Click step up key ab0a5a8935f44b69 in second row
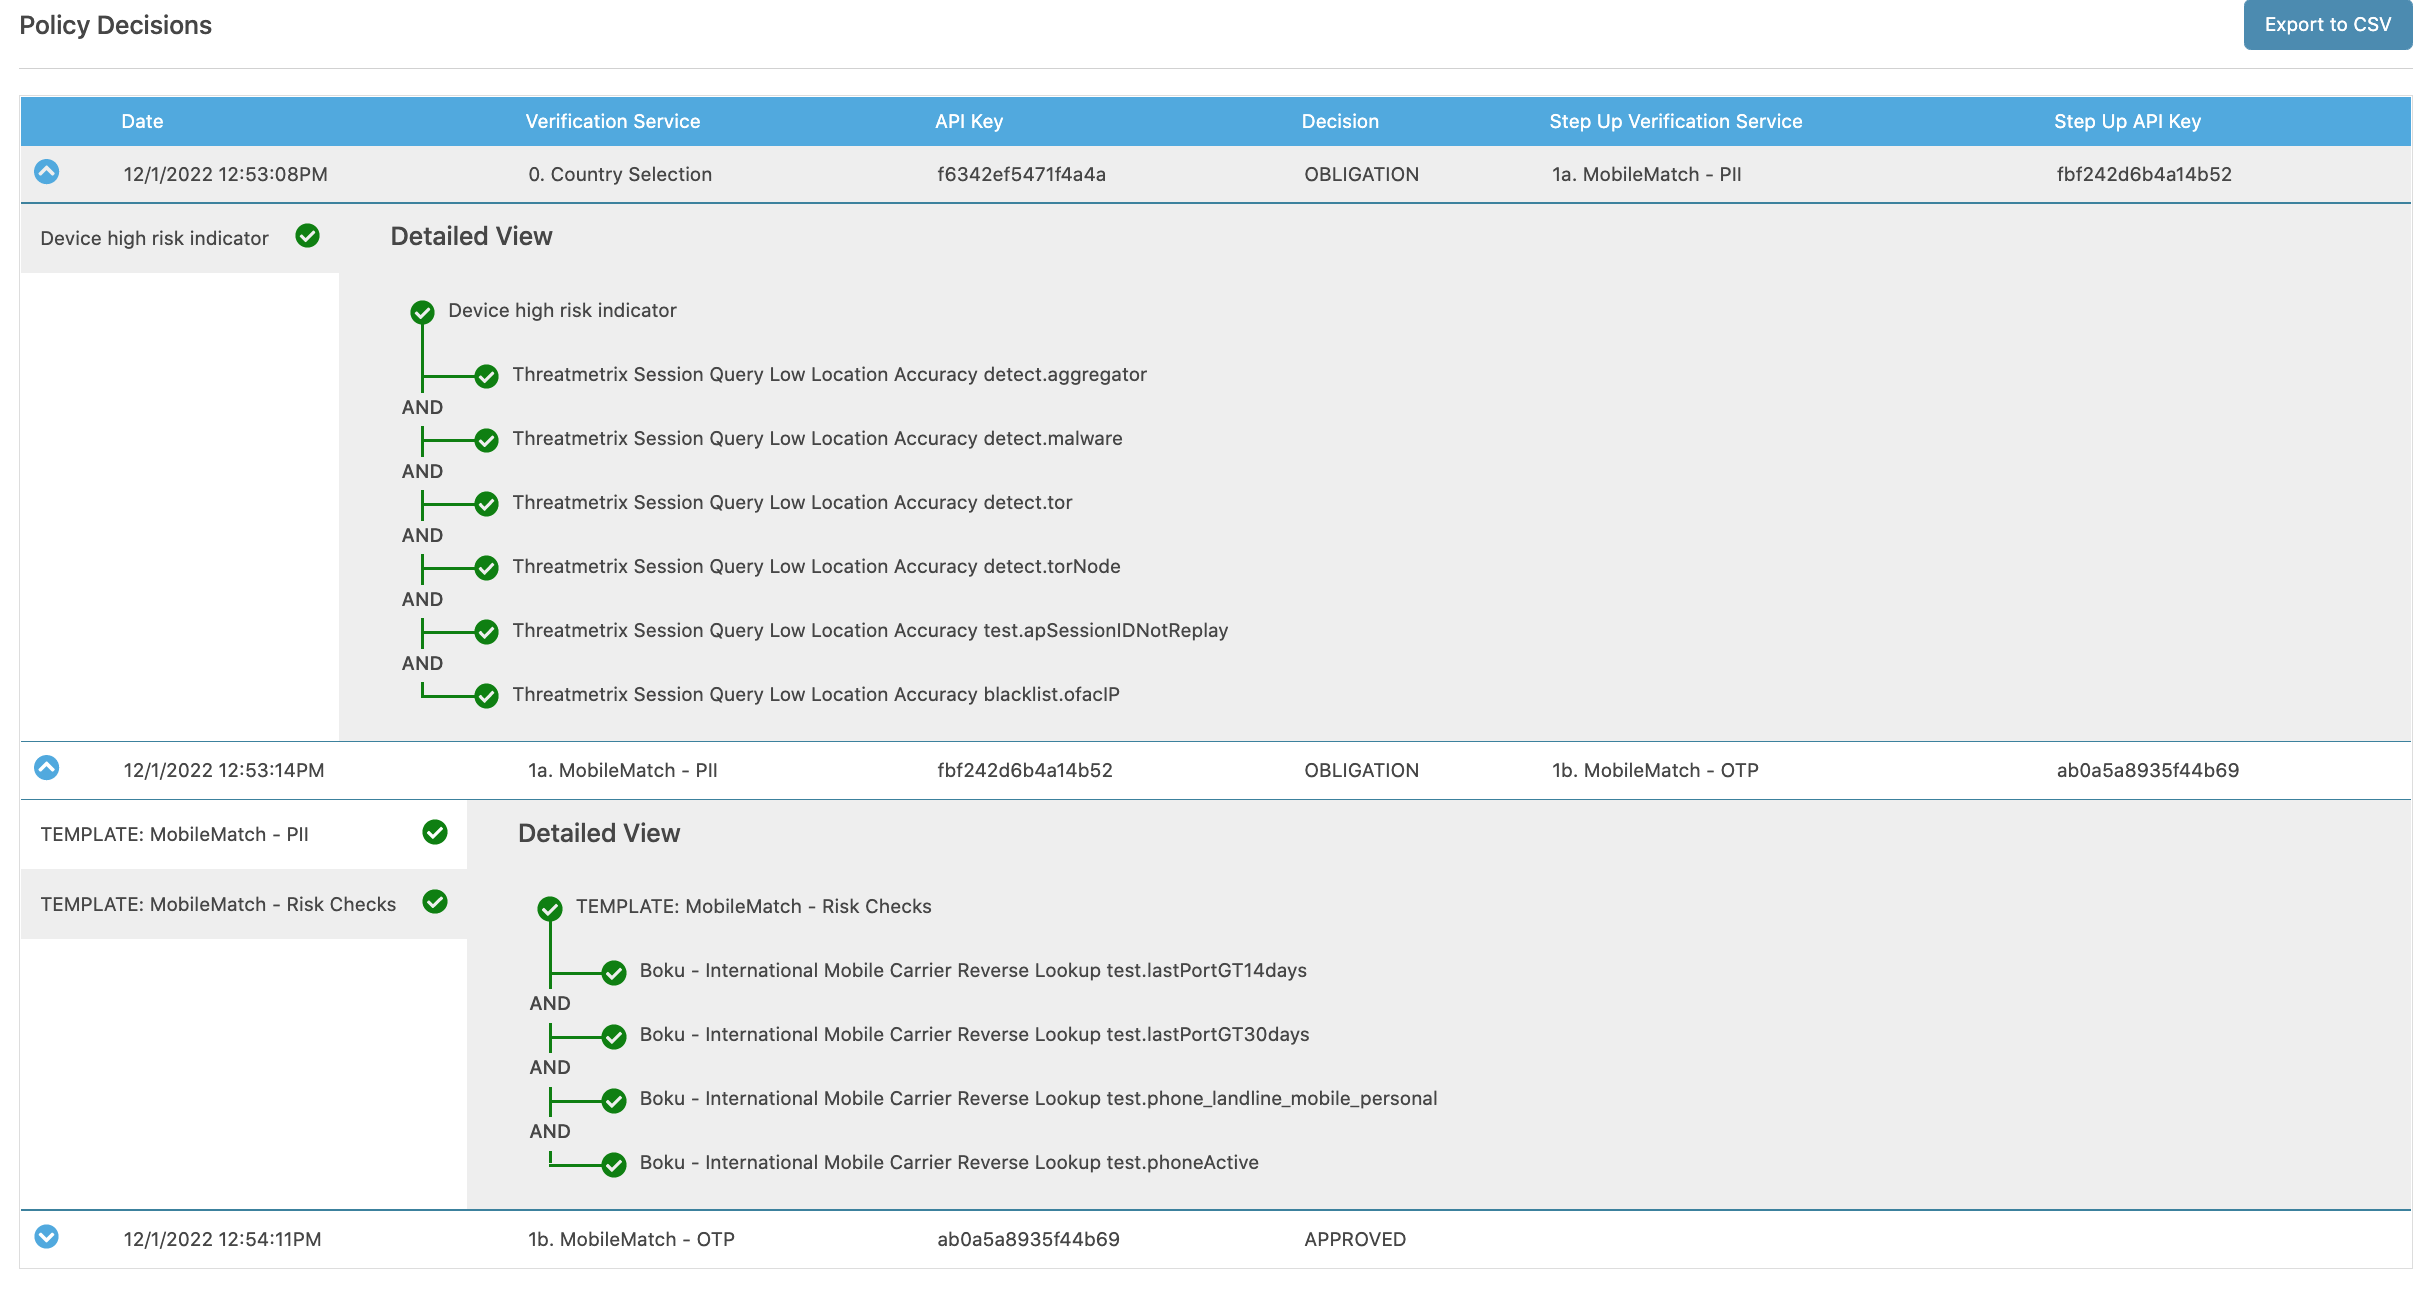Image resolution: width=2432 pixels, height=1290 pixels. click(x=2147, y=770)
